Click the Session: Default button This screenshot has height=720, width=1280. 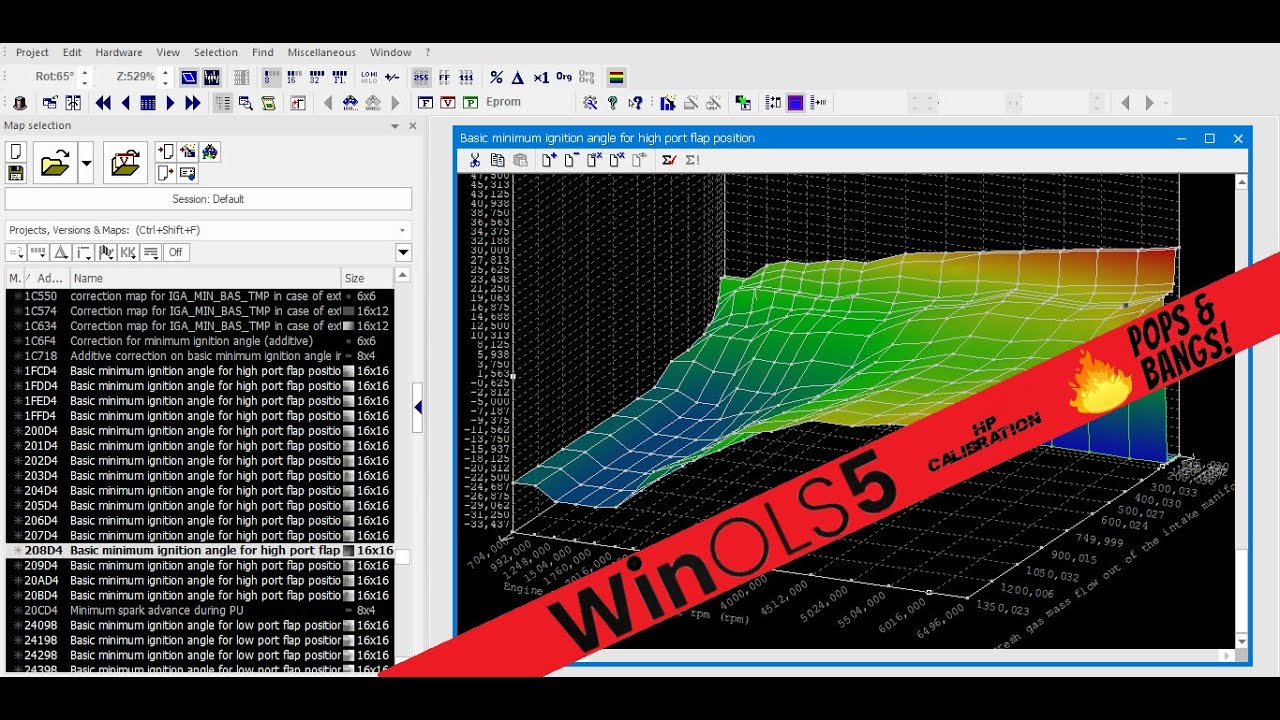(x=208, y=199)
